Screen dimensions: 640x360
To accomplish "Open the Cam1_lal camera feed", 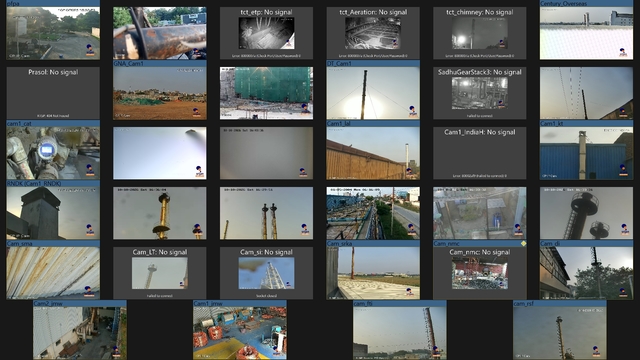I will point(373,153).
